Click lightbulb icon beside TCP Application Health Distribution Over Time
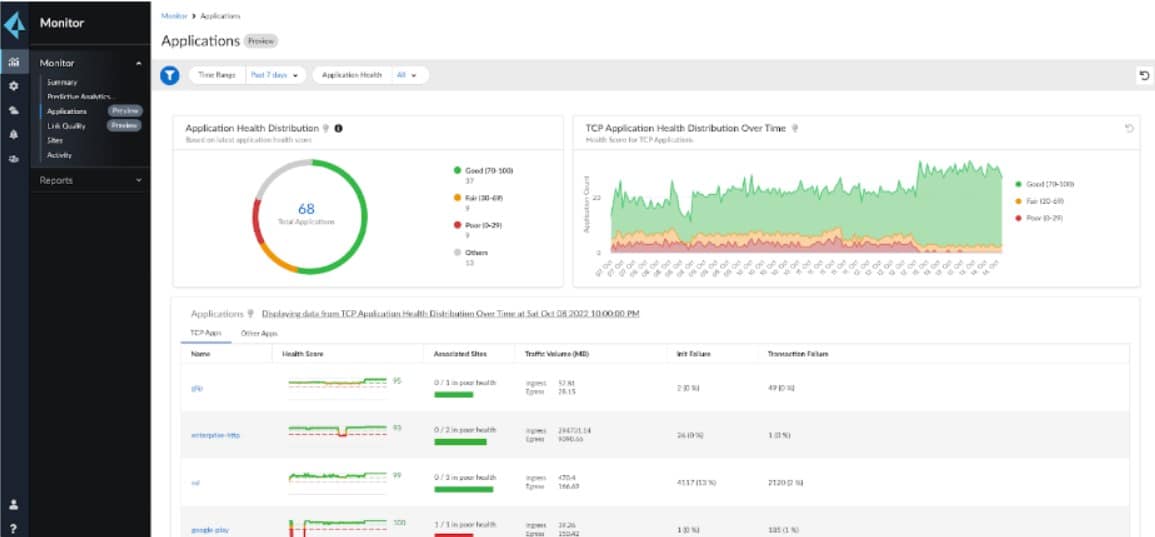This screenshot has width=1155, height=537. click(x=795, y=128)
